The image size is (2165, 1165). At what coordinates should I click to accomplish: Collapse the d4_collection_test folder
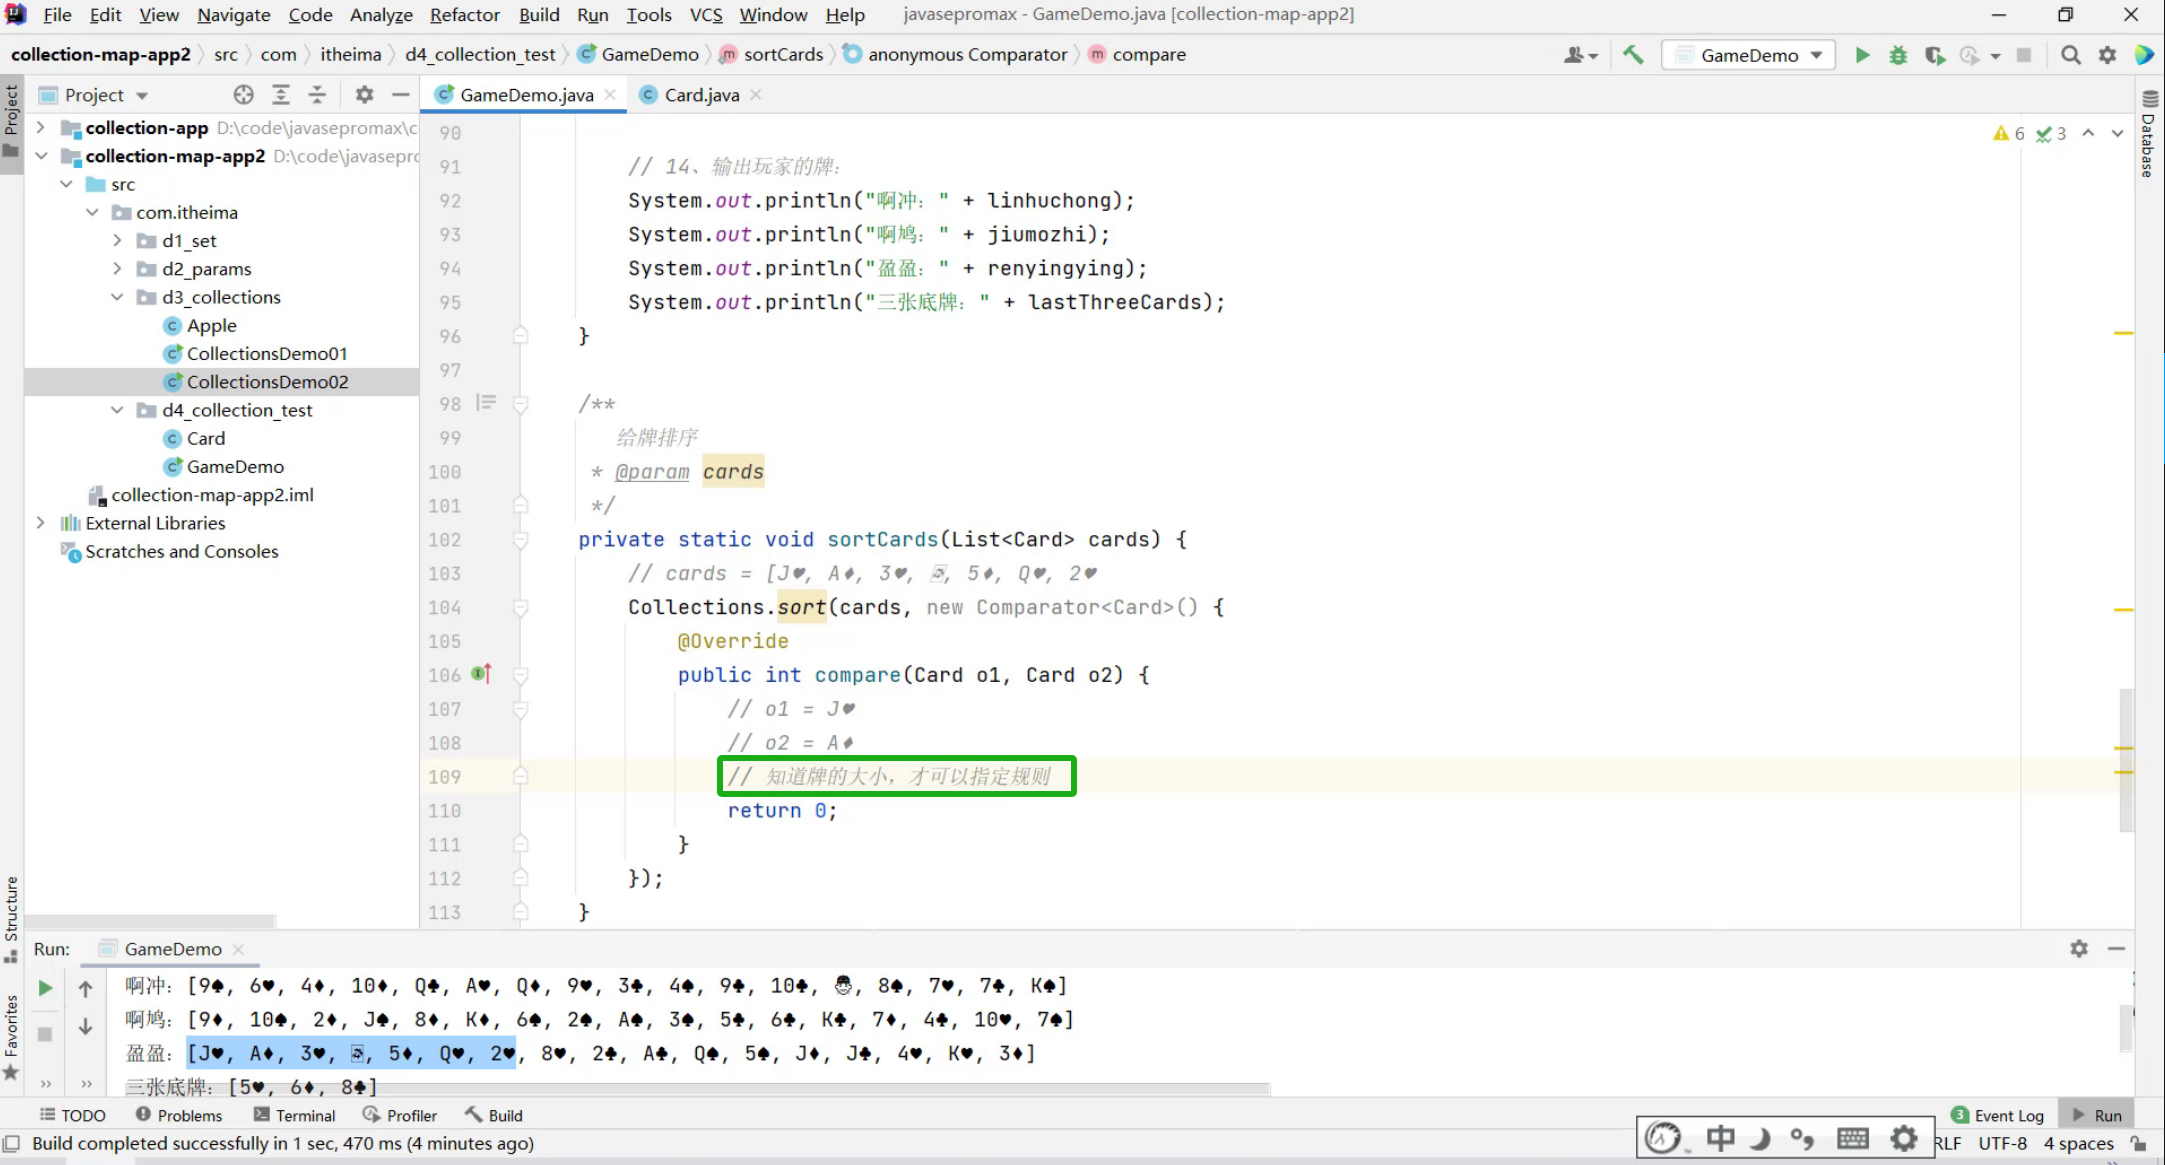(117, 410)
